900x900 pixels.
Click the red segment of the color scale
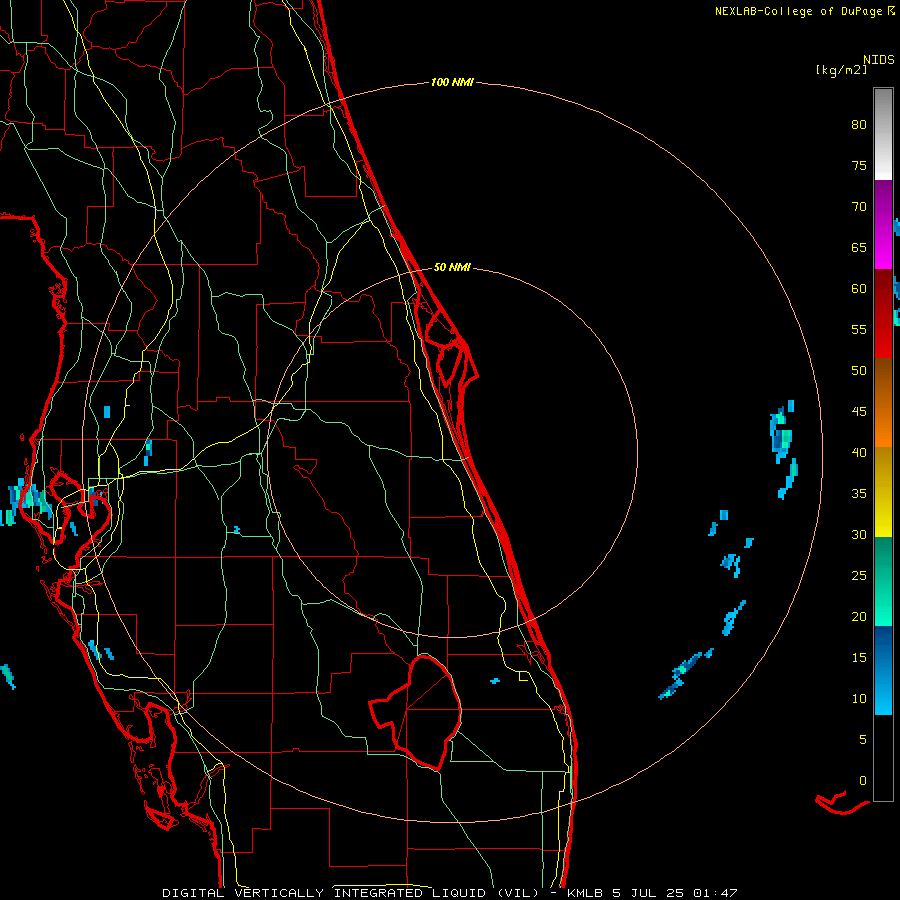(x=883, y=313)
